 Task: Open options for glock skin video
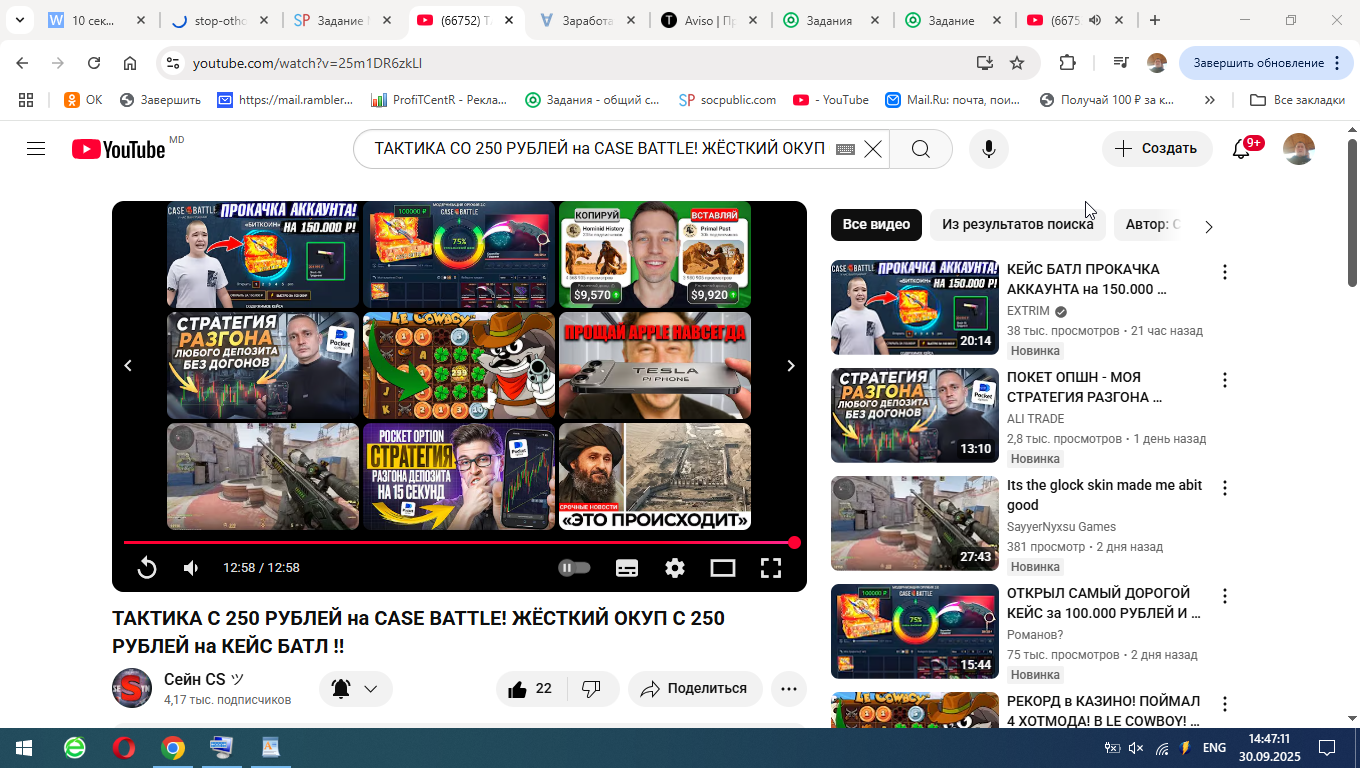pos(1224,488)
